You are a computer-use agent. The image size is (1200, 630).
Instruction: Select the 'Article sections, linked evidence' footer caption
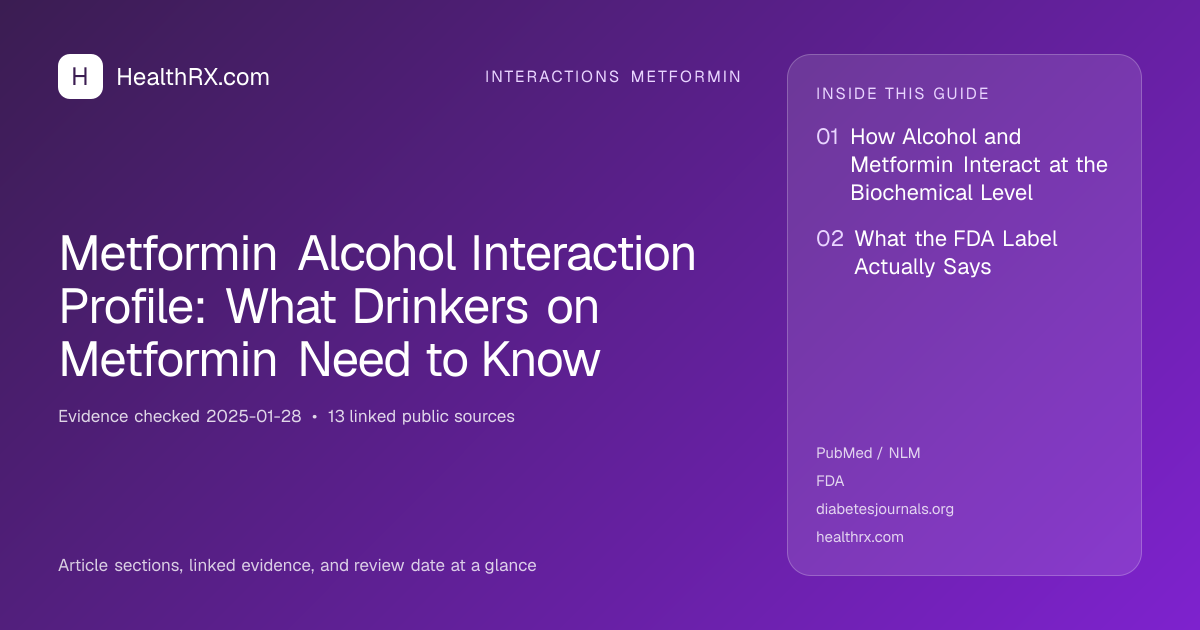point(297,565)
